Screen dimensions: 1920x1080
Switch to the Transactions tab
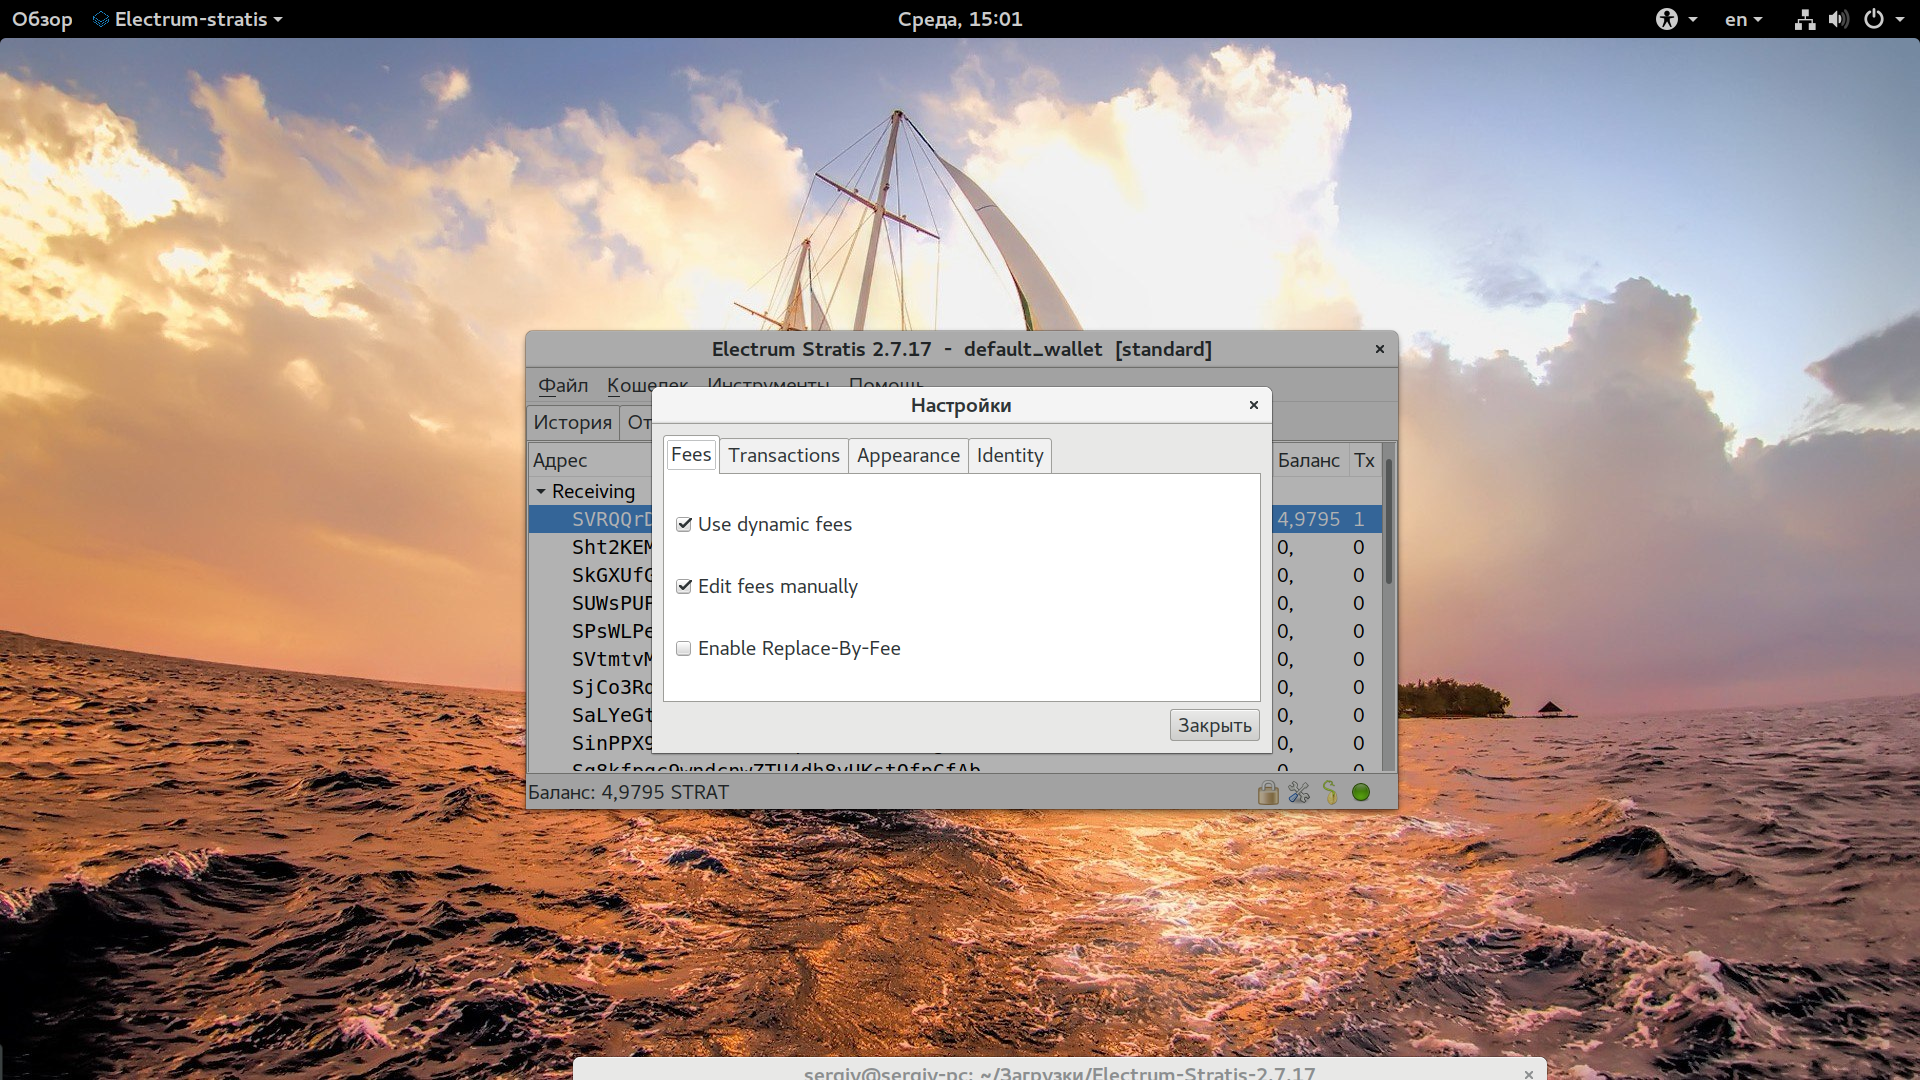coord(783,454)
